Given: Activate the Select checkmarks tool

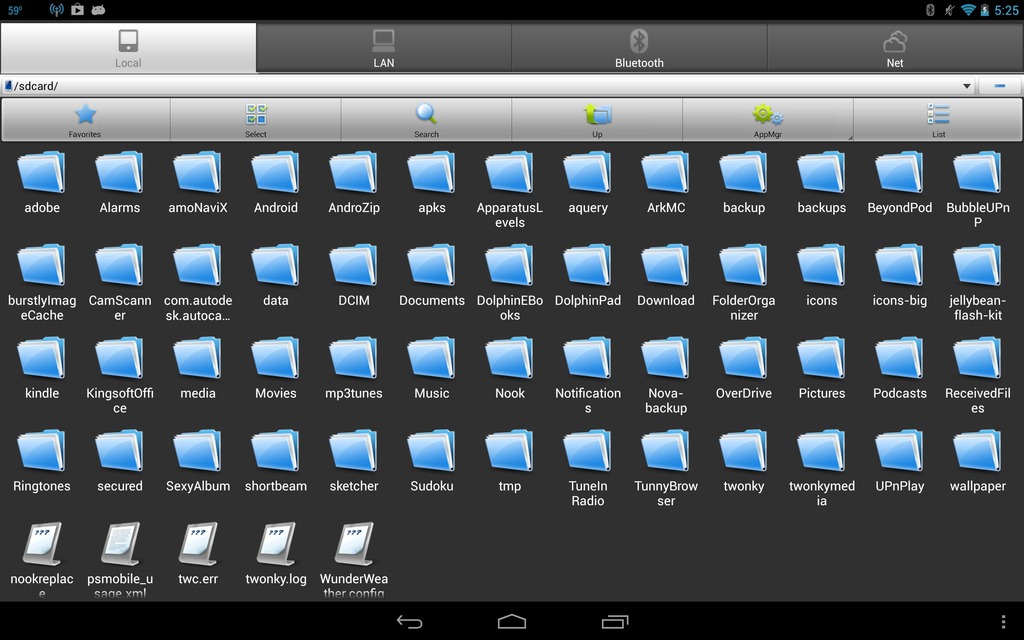Looking at the screenshot, I should point(256,114).
